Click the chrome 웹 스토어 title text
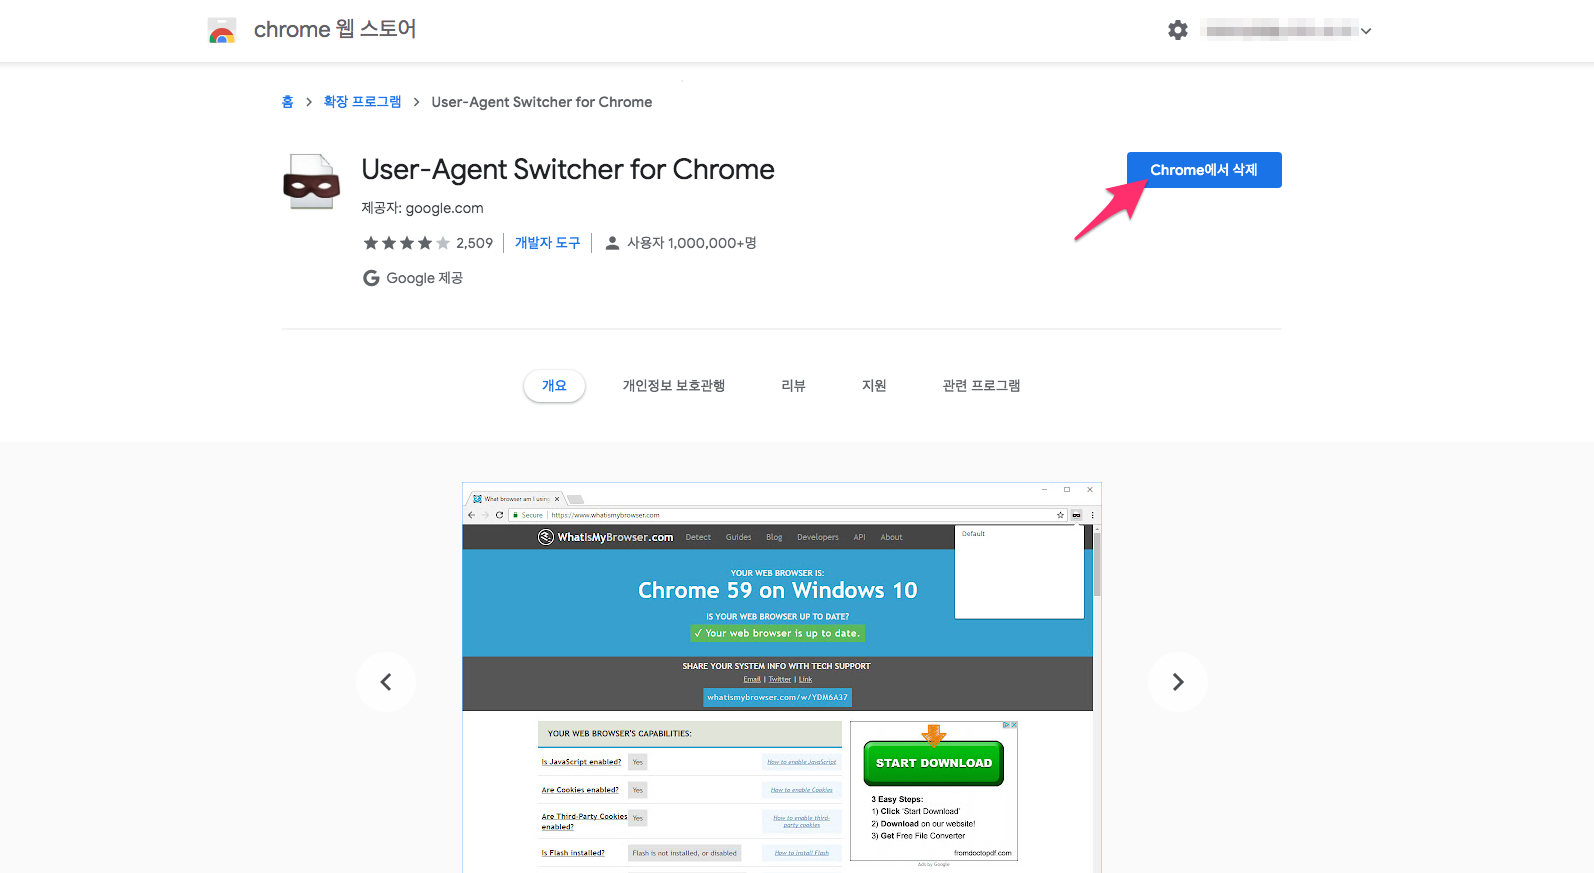 coord(335,30)
